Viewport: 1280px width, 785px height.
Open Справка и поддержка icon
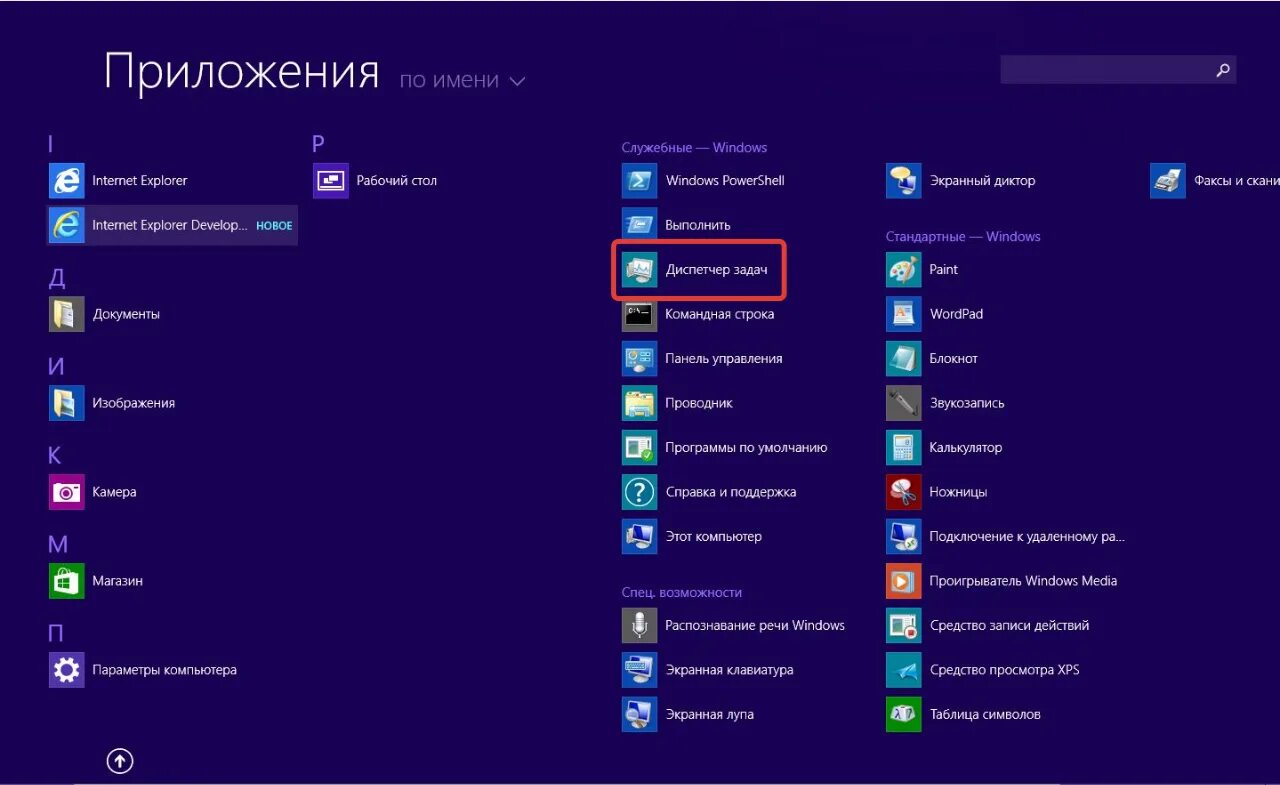(x=639, y=492)
